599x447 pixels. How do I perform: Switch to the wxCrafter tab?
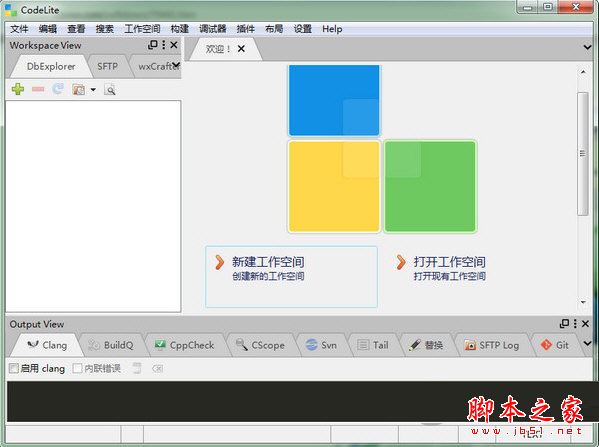point(155,66)
